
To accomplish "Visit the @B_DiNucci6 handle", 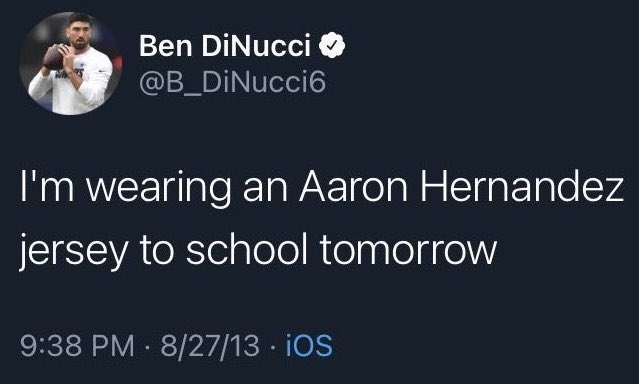I will (x=232, y=83).
